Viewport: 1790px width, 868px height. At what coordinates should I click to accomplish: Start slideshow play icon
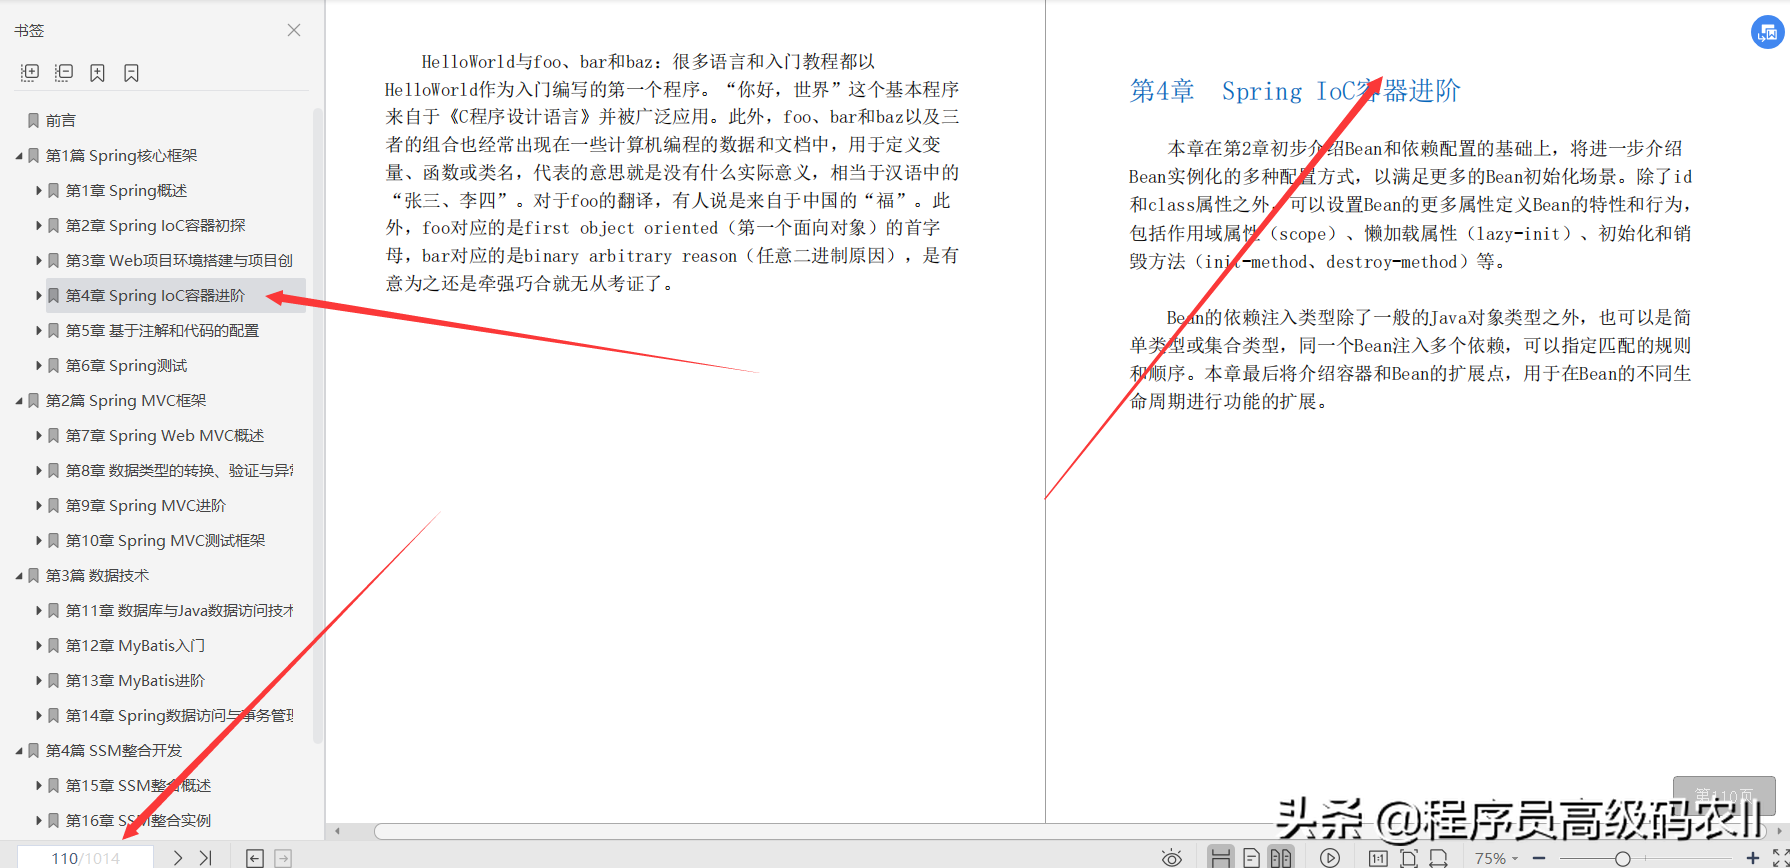click(1329, 858)
